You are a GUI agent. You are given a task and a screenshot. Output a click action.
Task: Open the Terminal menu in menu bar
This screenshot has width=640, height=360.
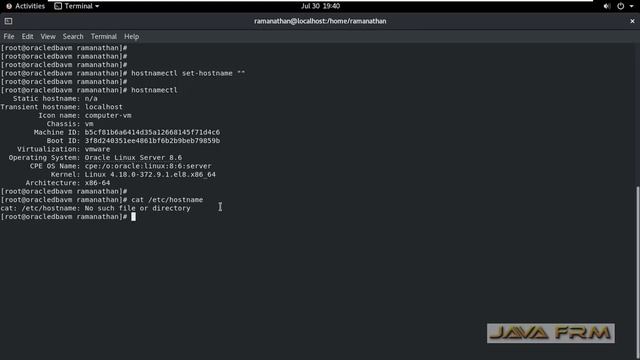(104, 36)
